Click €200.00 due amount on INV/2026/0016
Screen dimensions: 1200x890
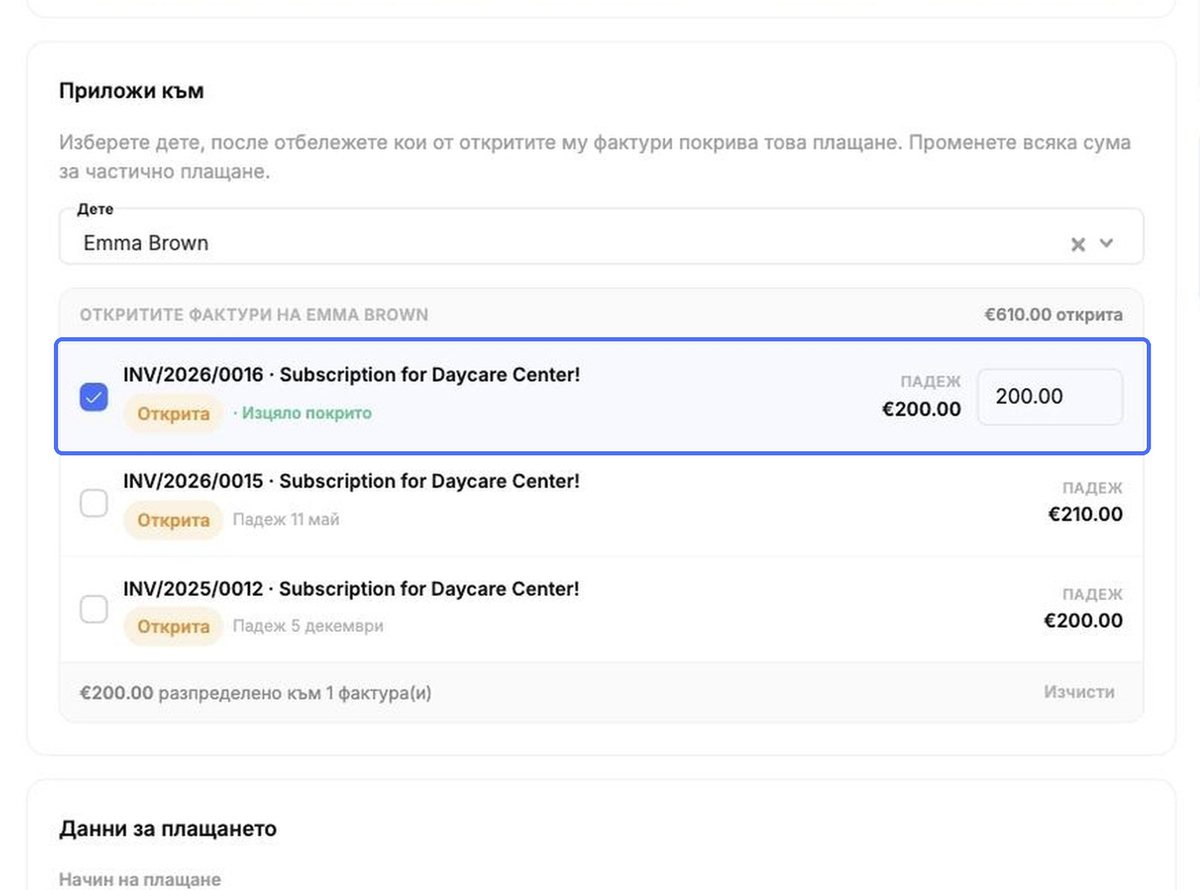[x=922, y=409]
